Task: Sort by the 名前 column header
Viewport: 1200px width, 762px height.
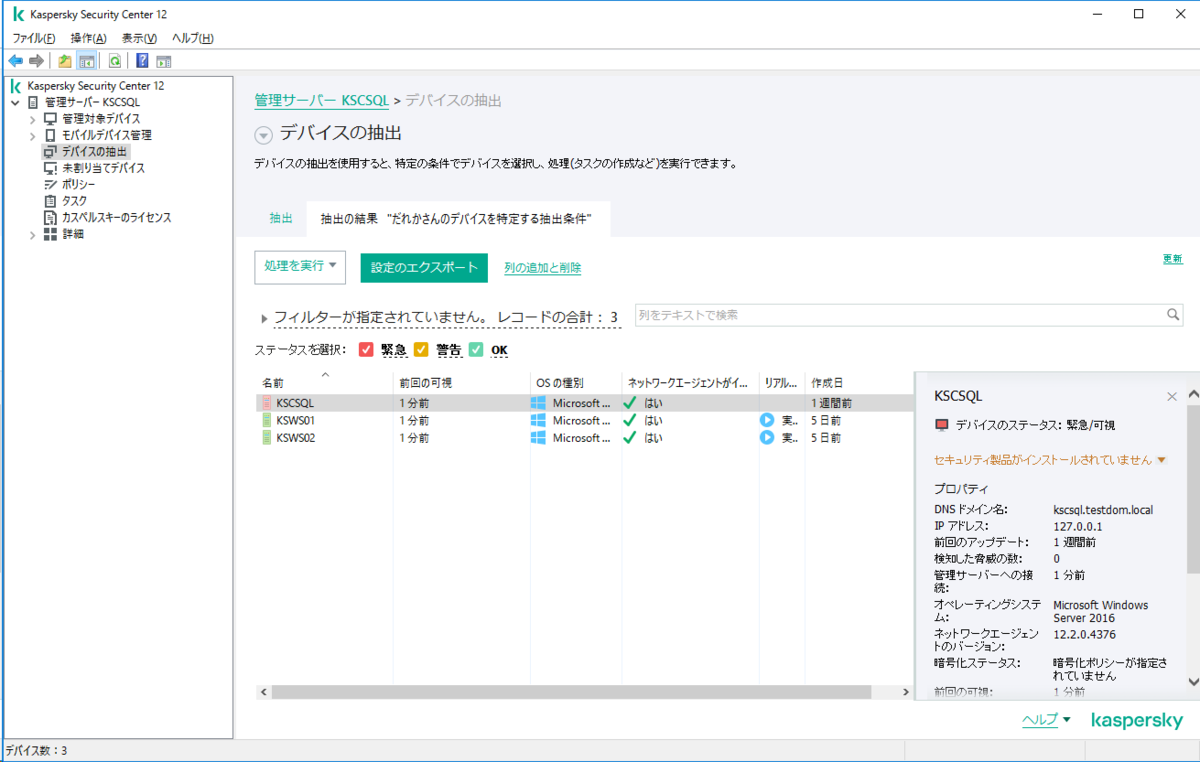Action: [x=273, y=383]
